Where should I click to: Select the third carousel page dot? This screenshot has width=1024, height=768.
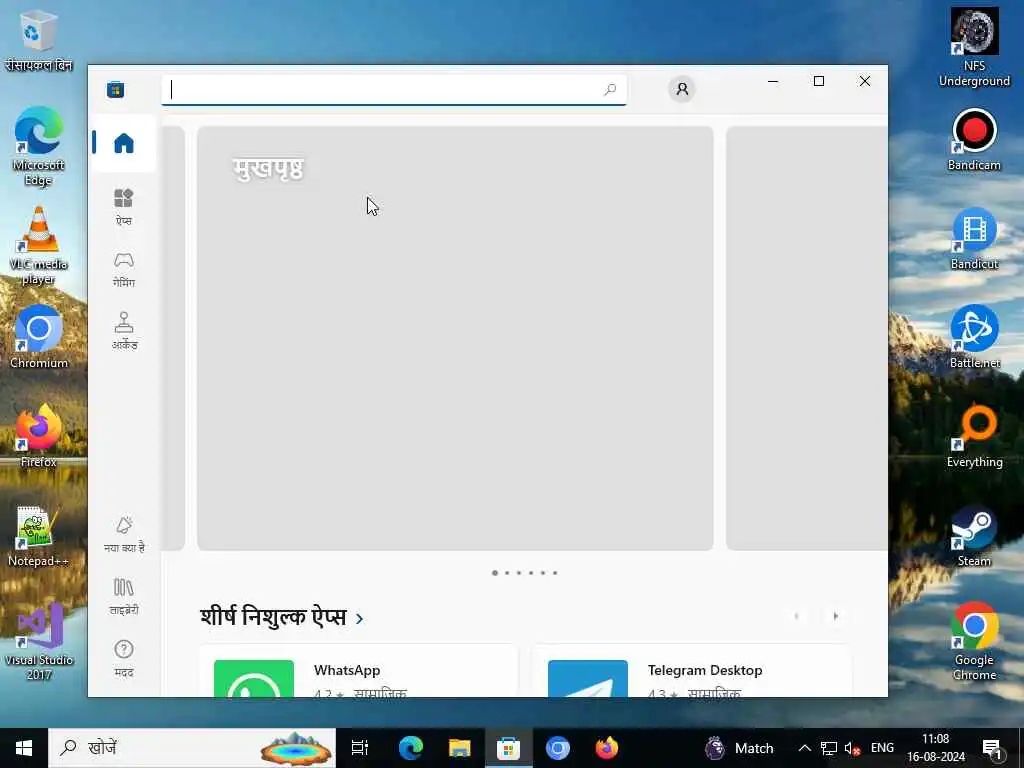pos(519,573)
